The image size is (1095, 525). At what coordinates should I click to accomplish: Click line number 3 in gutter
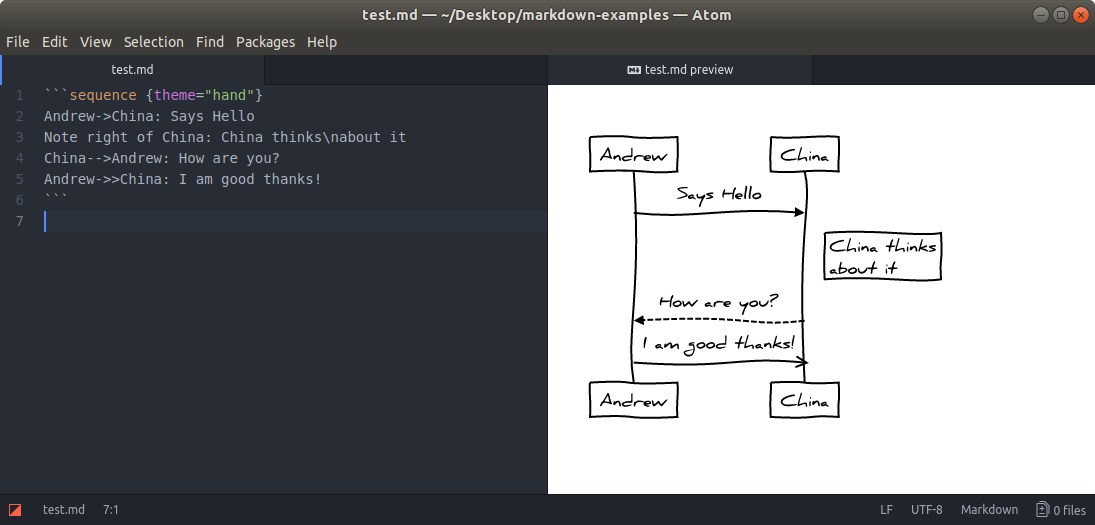[x=20, y=137]
